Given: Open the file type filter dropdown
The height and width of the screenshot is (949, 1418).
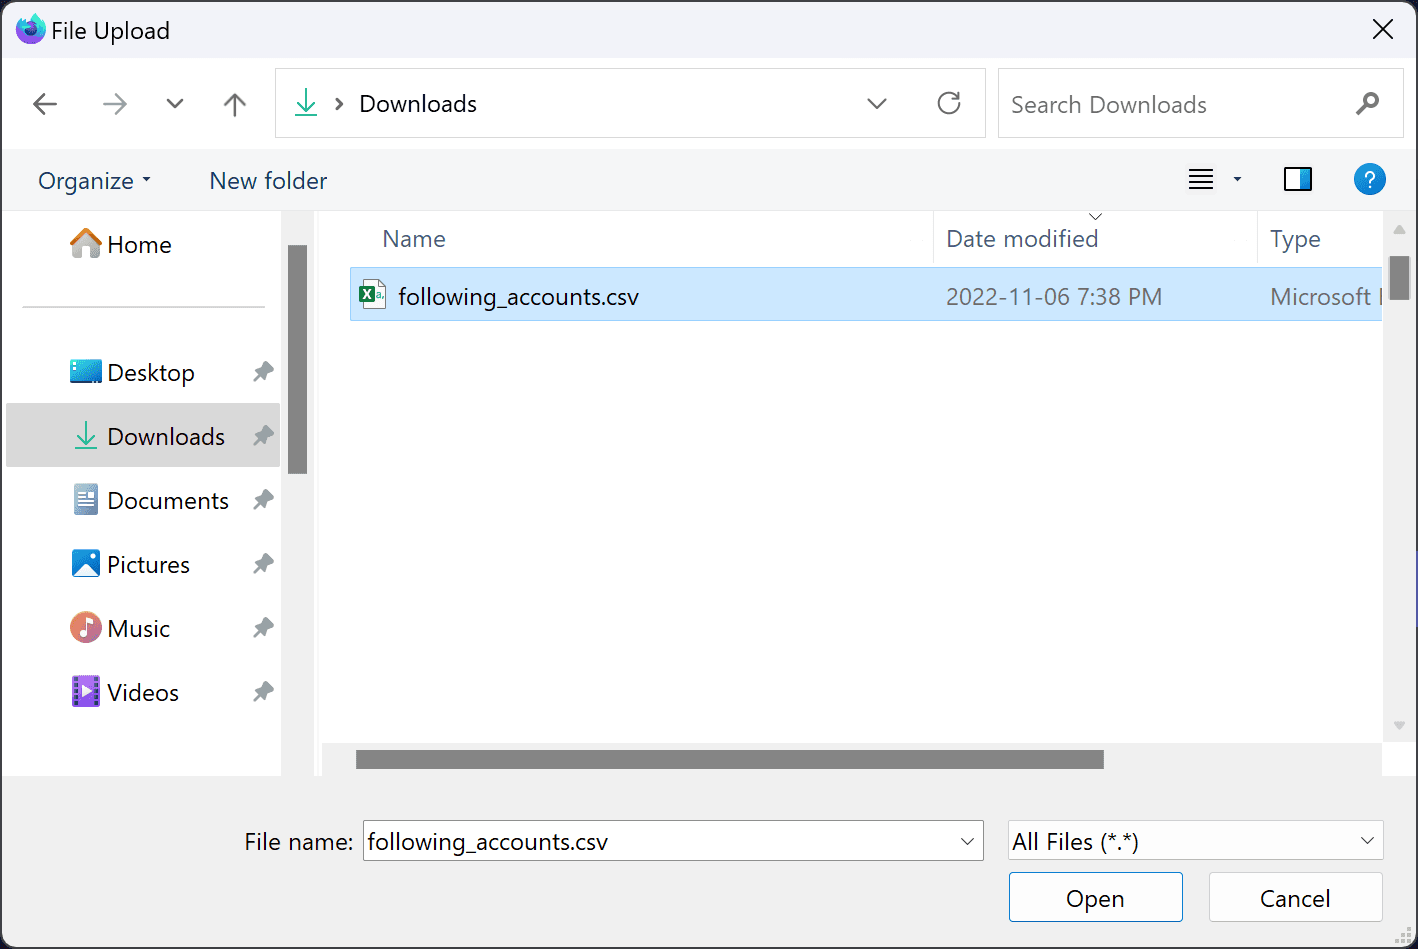Looking at the screenshot, I should (1367, 841).
